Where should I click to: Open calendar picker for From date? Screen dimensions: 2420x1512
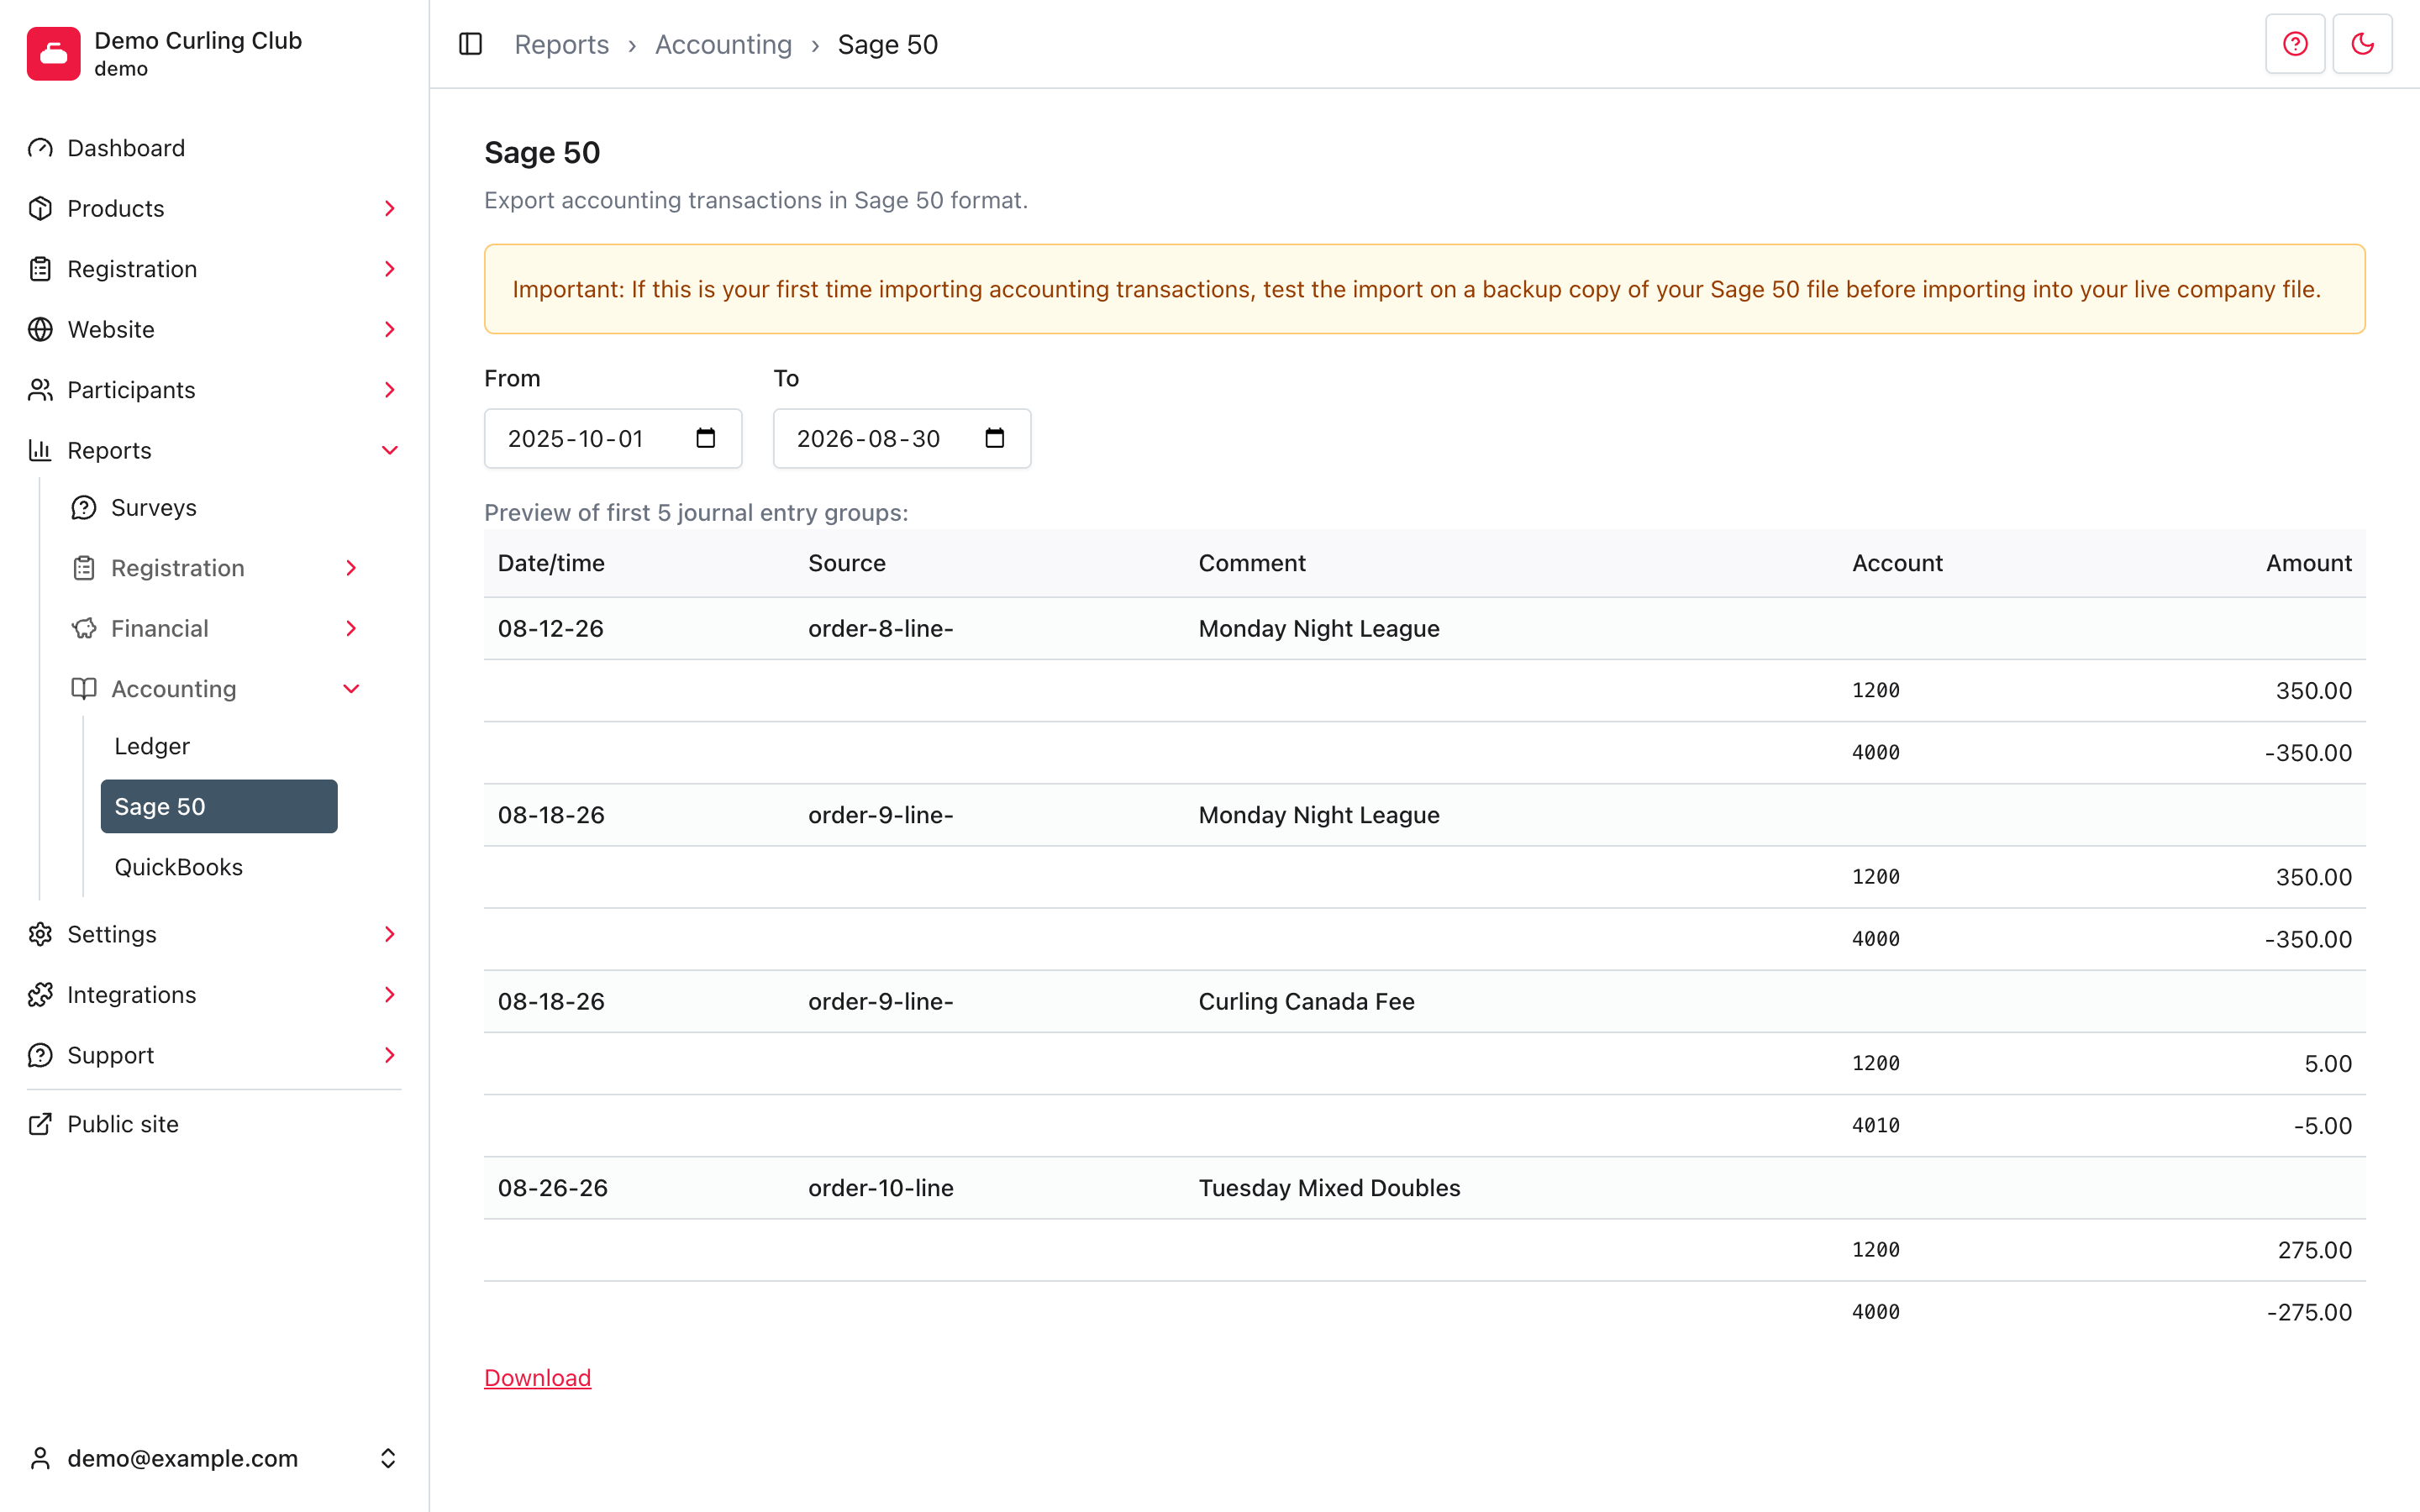coord(706,438)
